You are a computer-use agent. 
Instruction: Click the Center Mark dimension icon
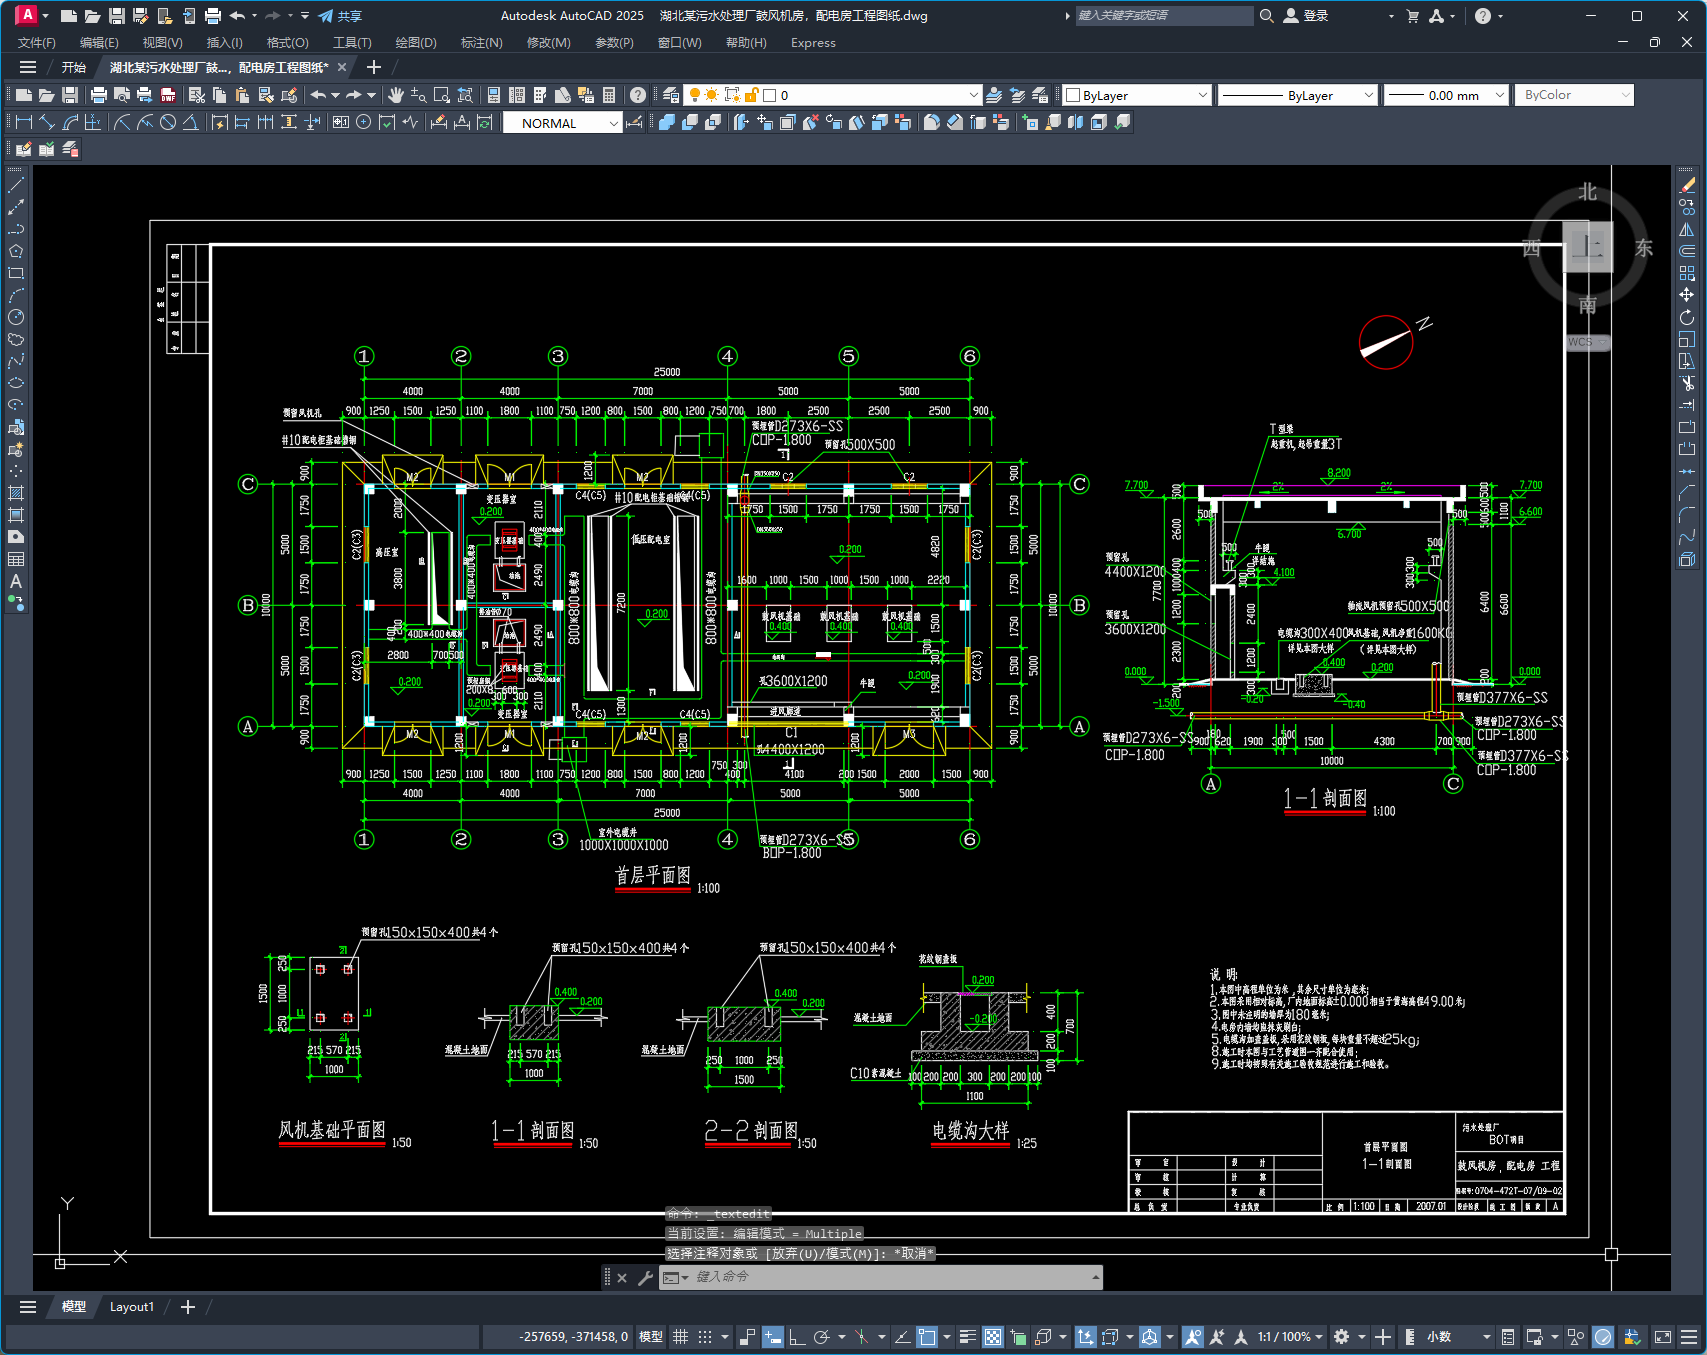click(364, 122)
